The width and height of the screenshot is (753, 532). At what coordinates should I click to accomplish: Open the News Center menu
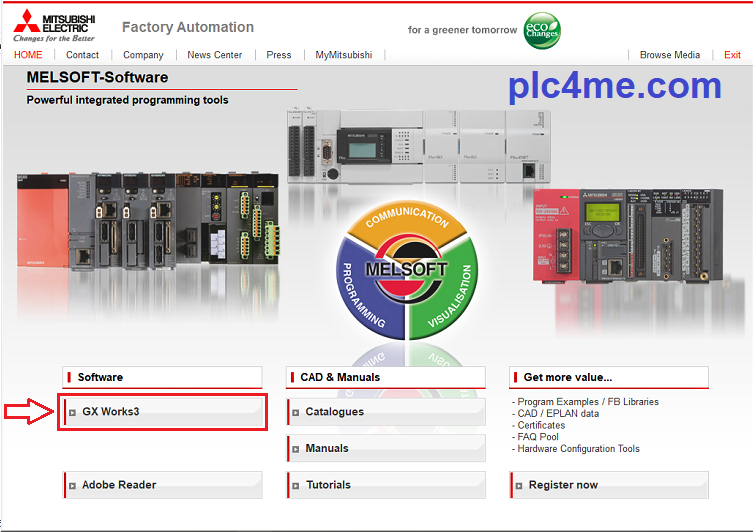click(x=214, y=55)
